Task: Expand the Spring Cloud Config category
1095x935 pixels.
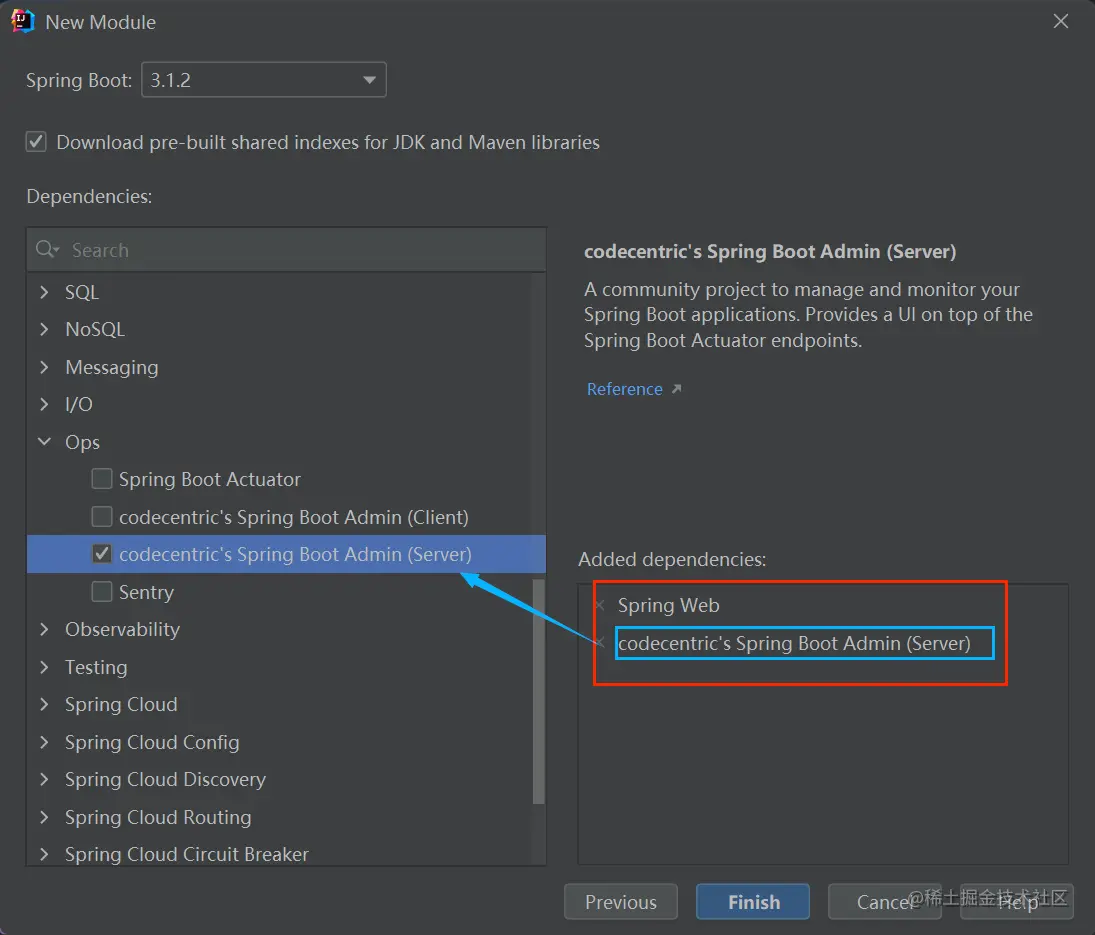Action: click(x=45, y=742)
